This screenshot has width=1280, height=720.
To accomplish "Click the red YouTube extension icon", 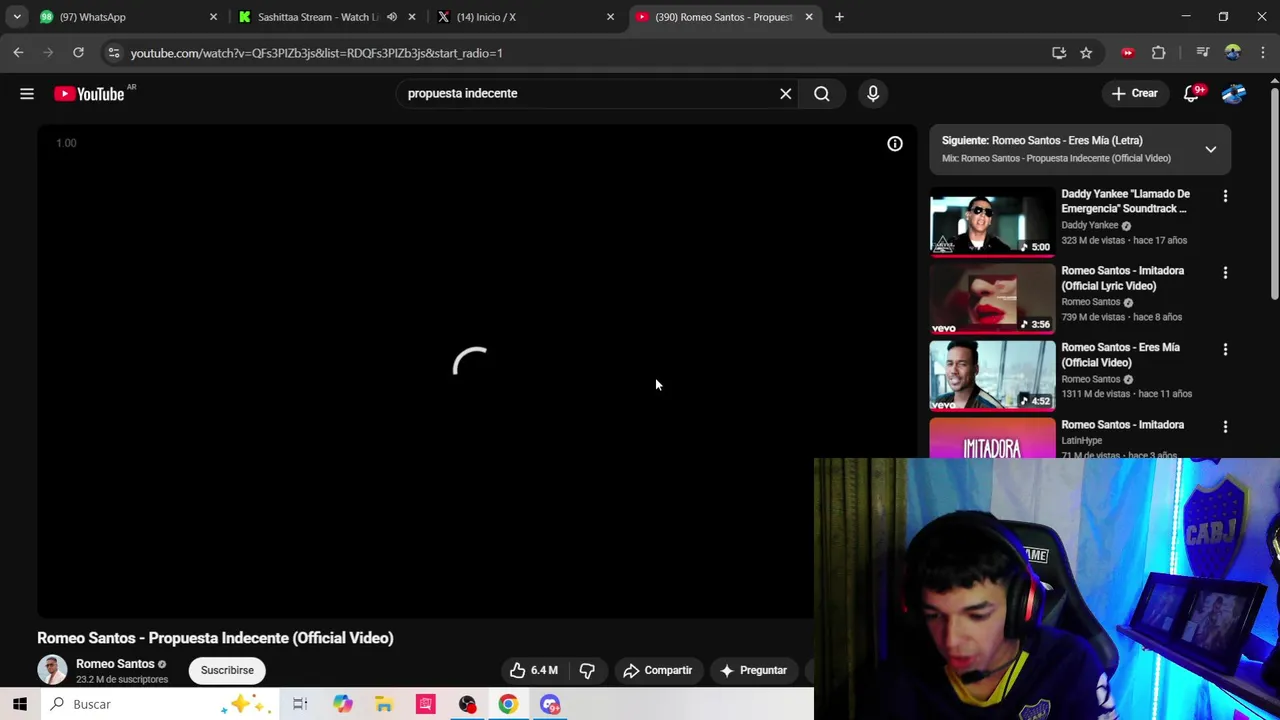I will (1128, 53).
